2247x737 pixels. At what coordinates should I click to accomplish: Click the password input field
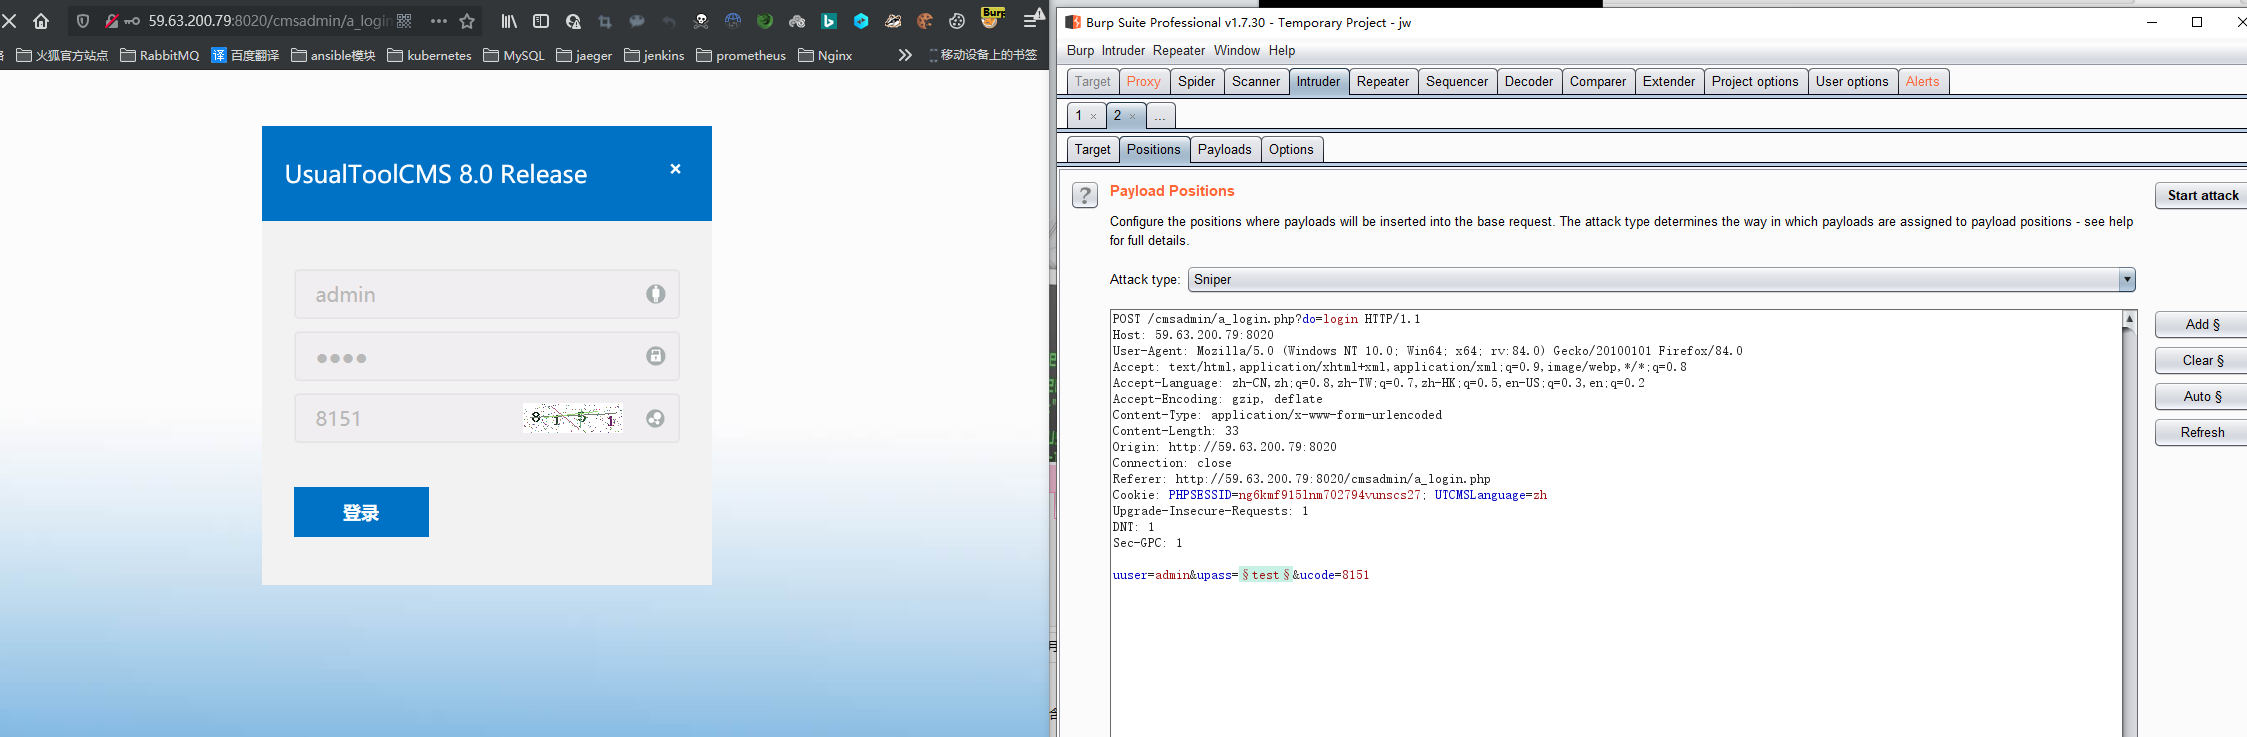pos(487,356)
